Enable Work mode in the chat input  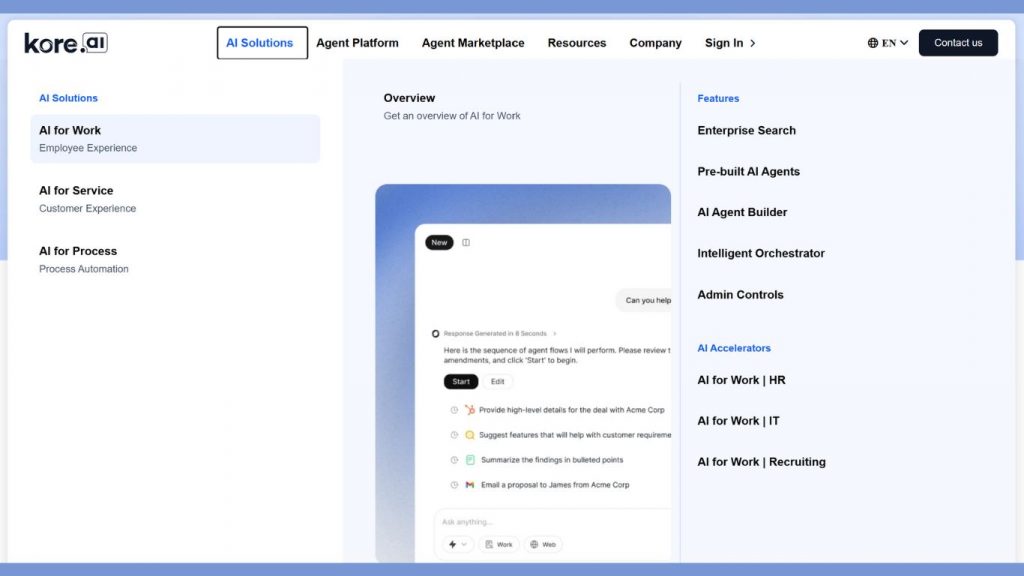(x=499, y=544)
